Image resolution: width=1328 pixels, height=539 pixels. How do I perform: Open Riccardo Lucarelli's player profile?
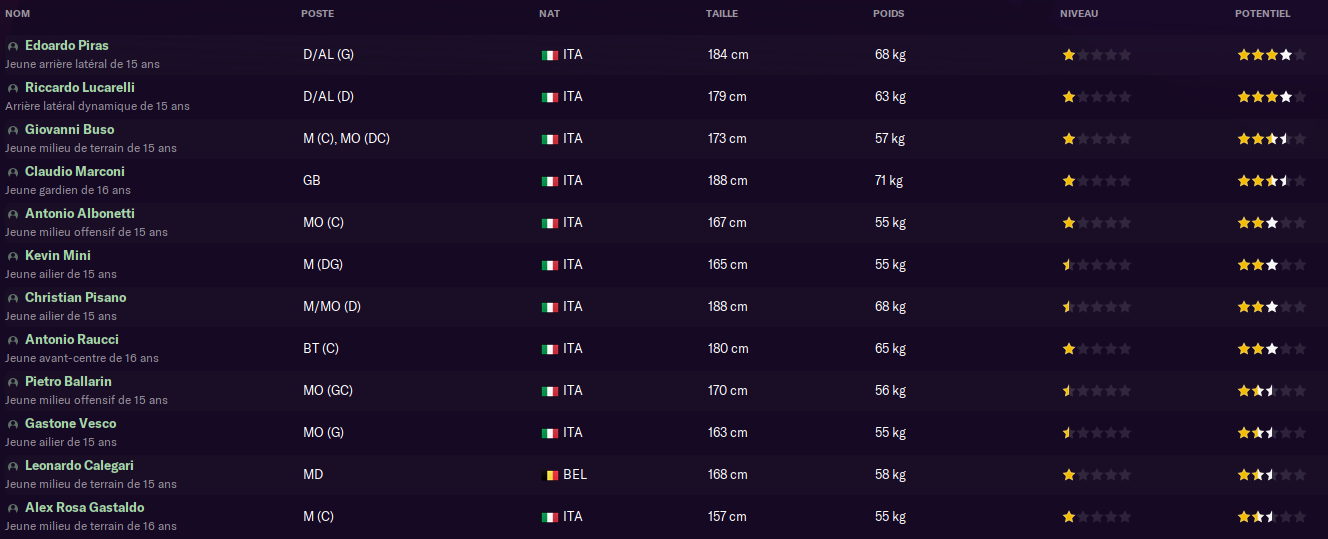coord(80,88)
